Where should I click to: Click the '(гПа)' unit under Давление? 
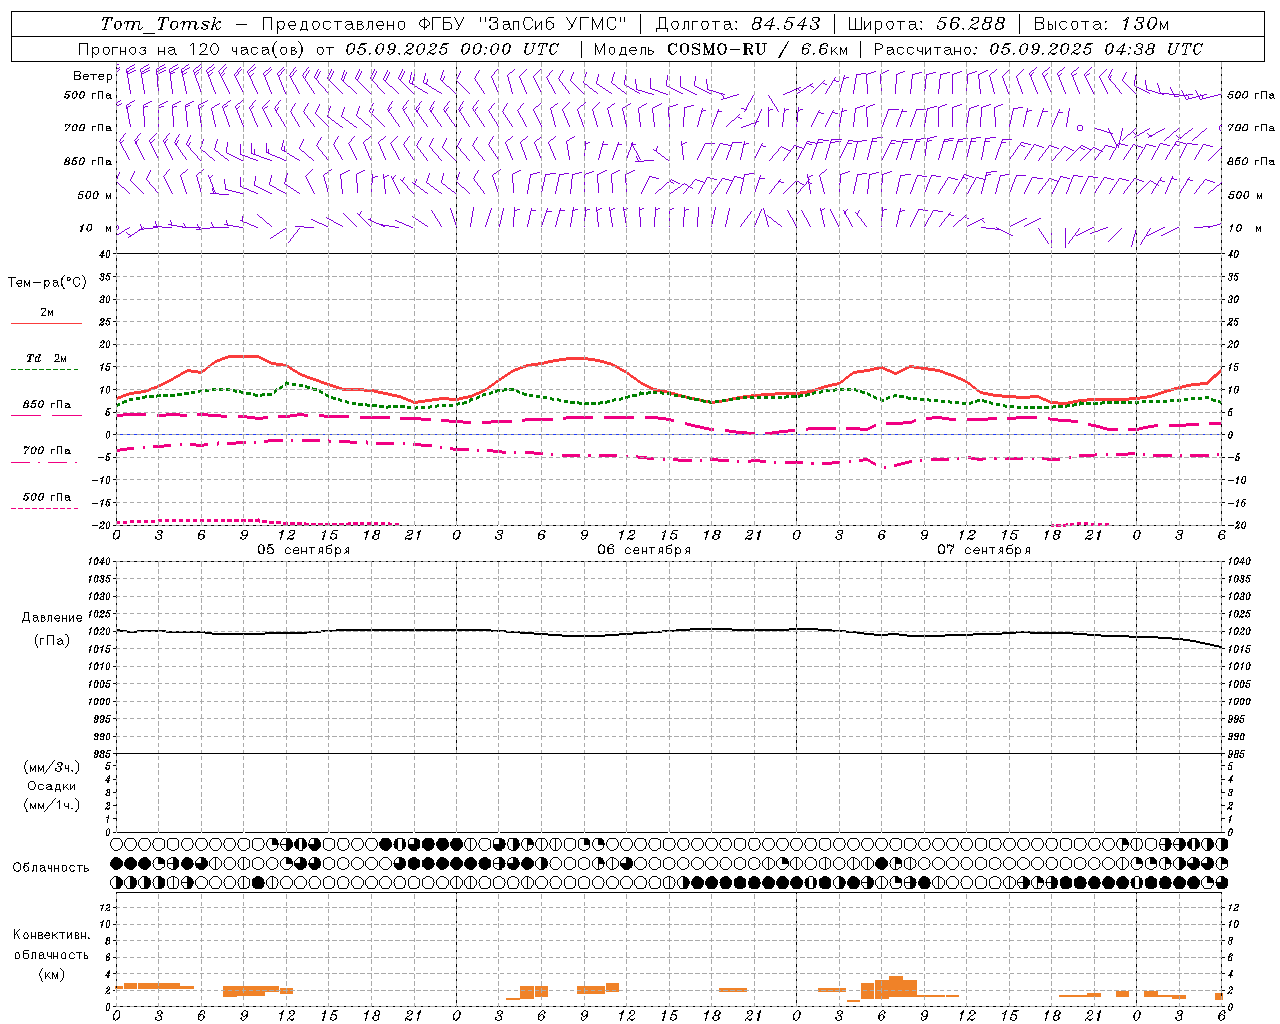pyautogui.click(x=52, y=641)
